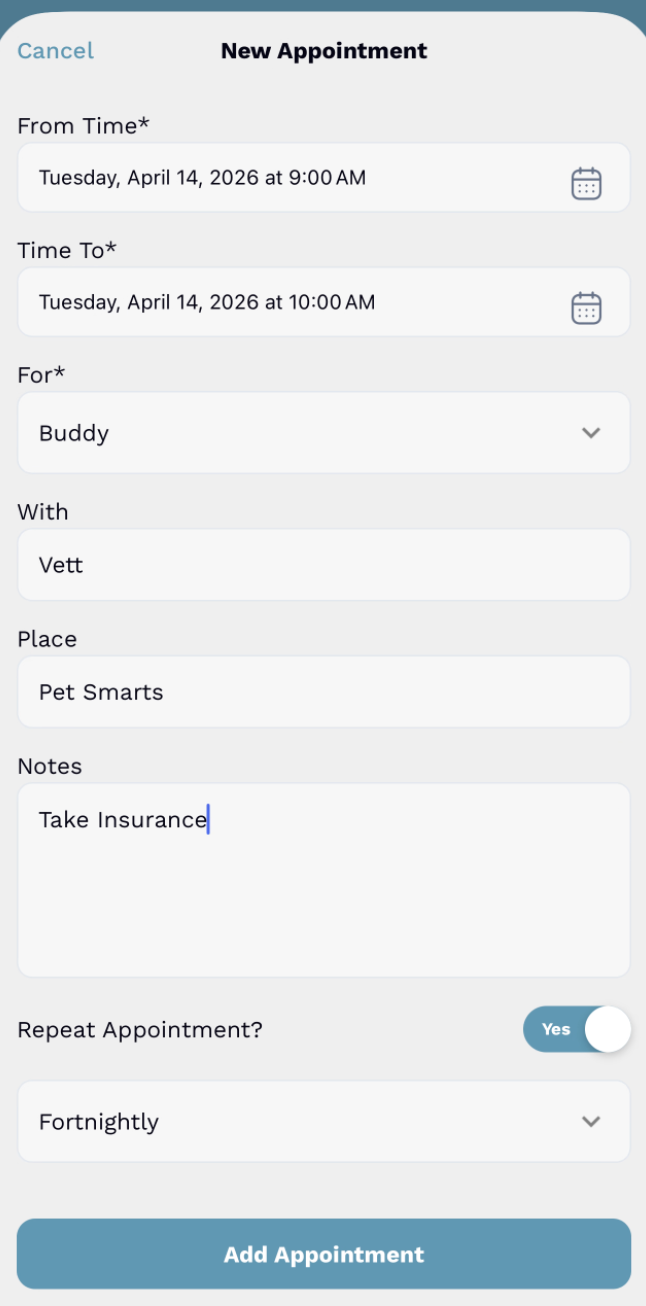Screen dimensions: 646x1306
Task: Tap Cancel to dismiss the form
Action: [x=55, y=50]
